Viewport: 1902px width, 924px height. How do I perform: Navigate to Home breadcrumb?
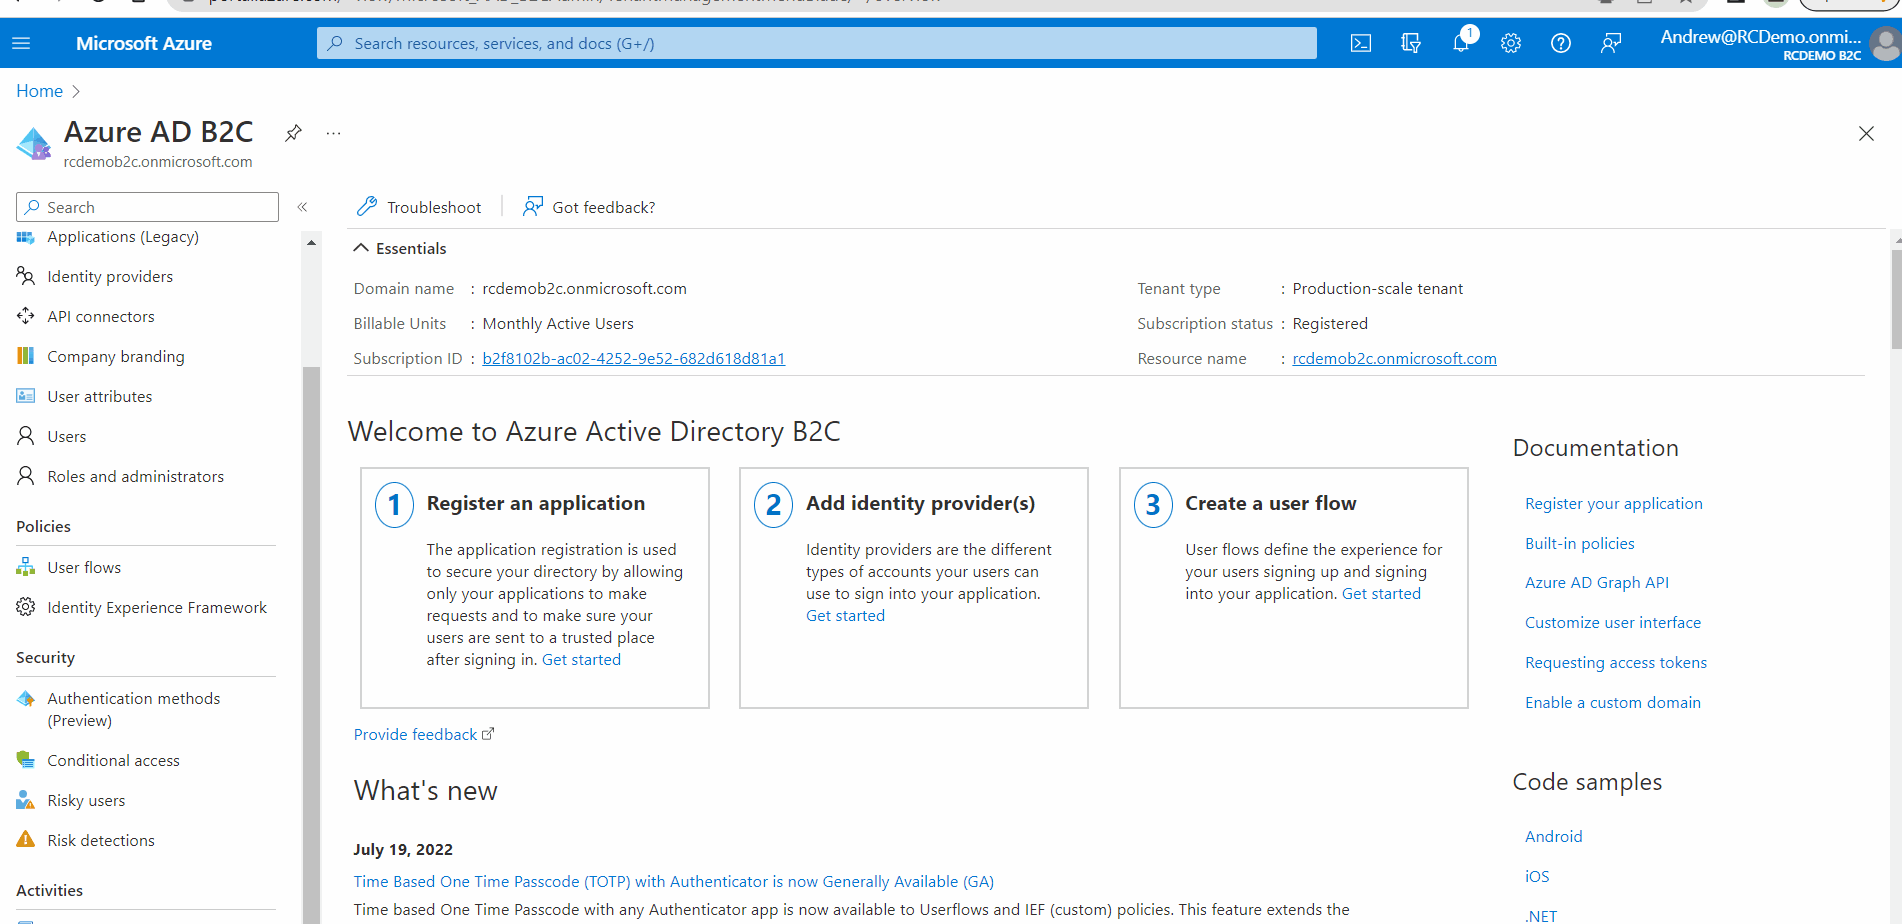39,90
